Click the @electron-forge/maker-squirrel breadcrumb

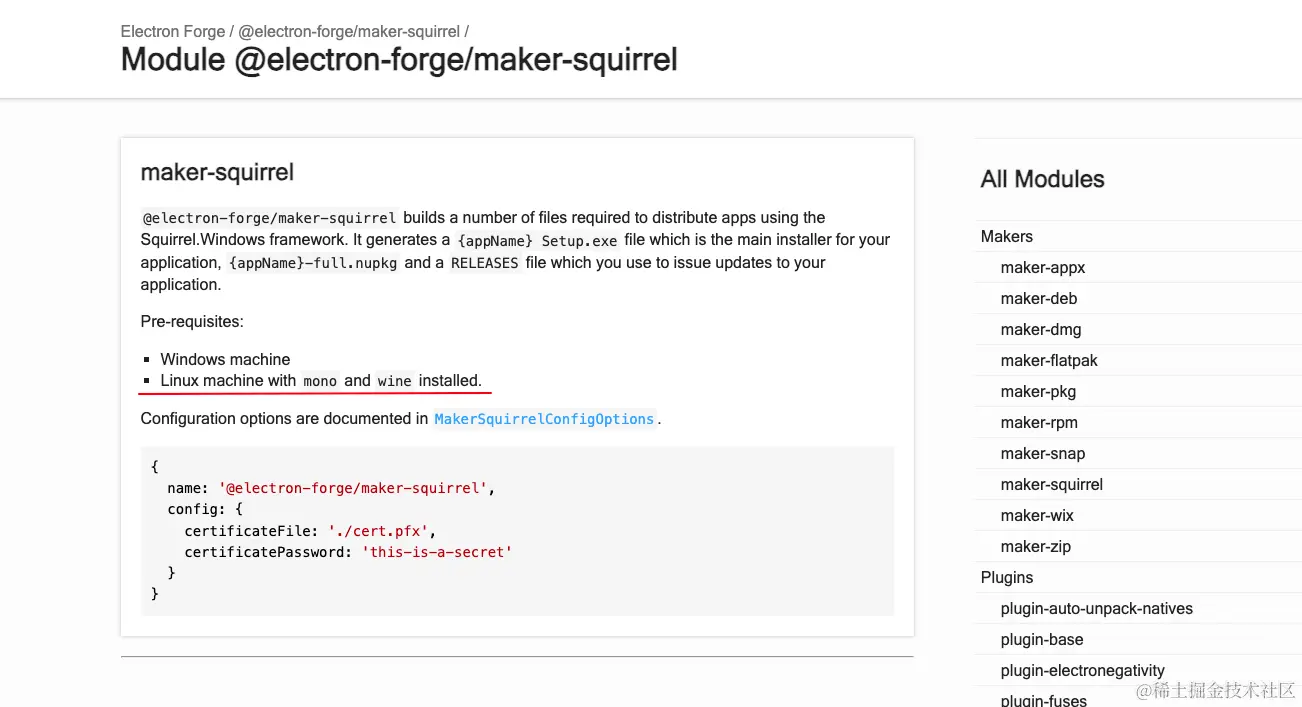tap(349, 32)
